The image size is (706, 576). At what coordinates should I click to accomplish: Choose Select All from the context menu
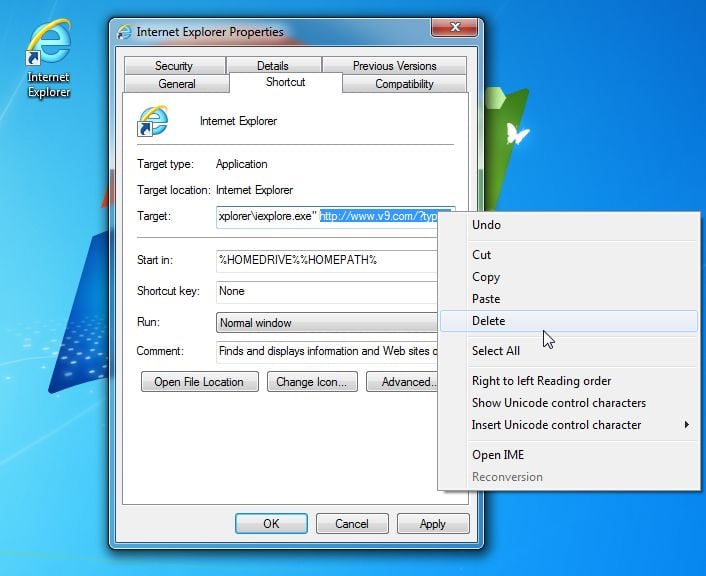569,351
